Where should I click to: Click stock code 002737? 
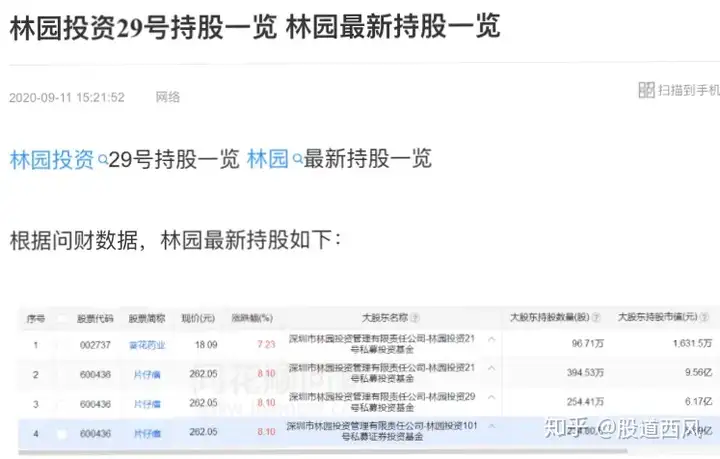[95, 345]
